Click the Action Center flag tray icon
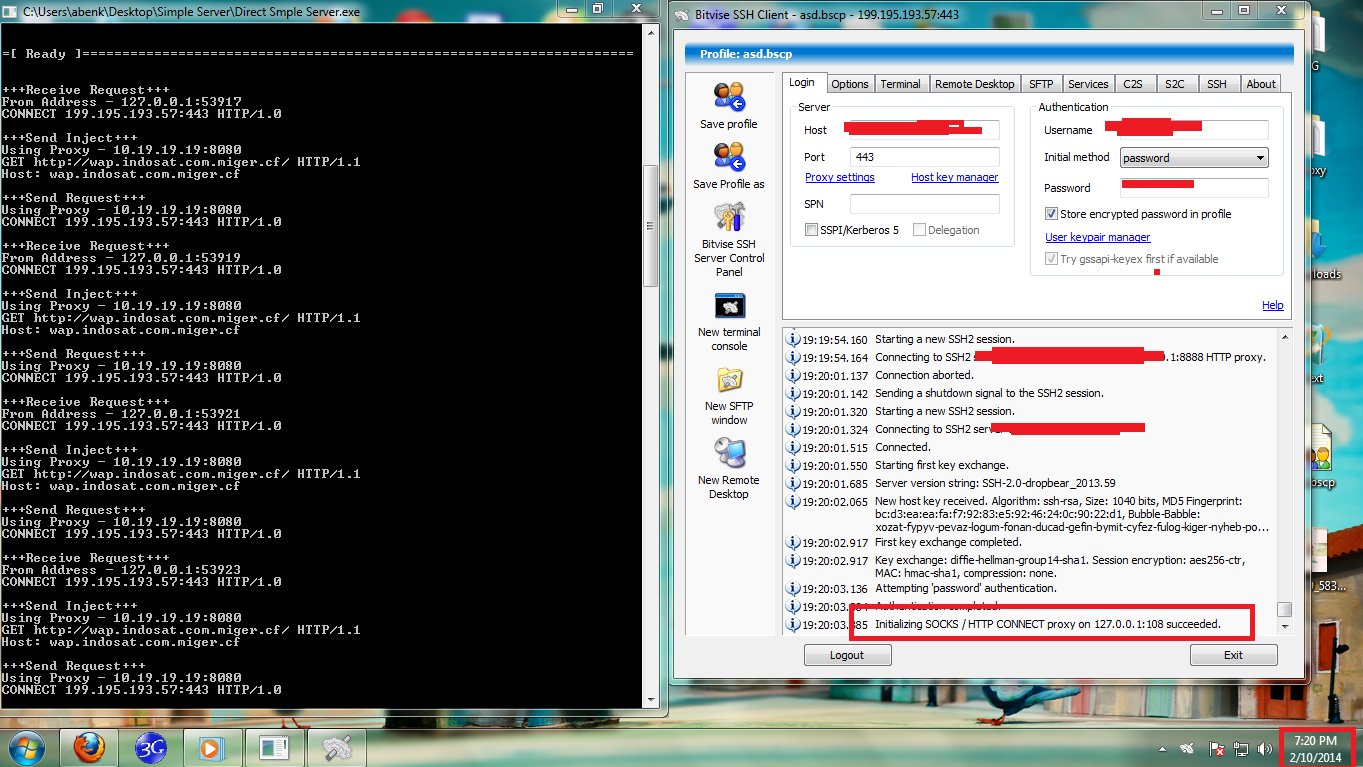Screen dimensions: 1363x767 pyautogui.click(x=1217, y=748)
